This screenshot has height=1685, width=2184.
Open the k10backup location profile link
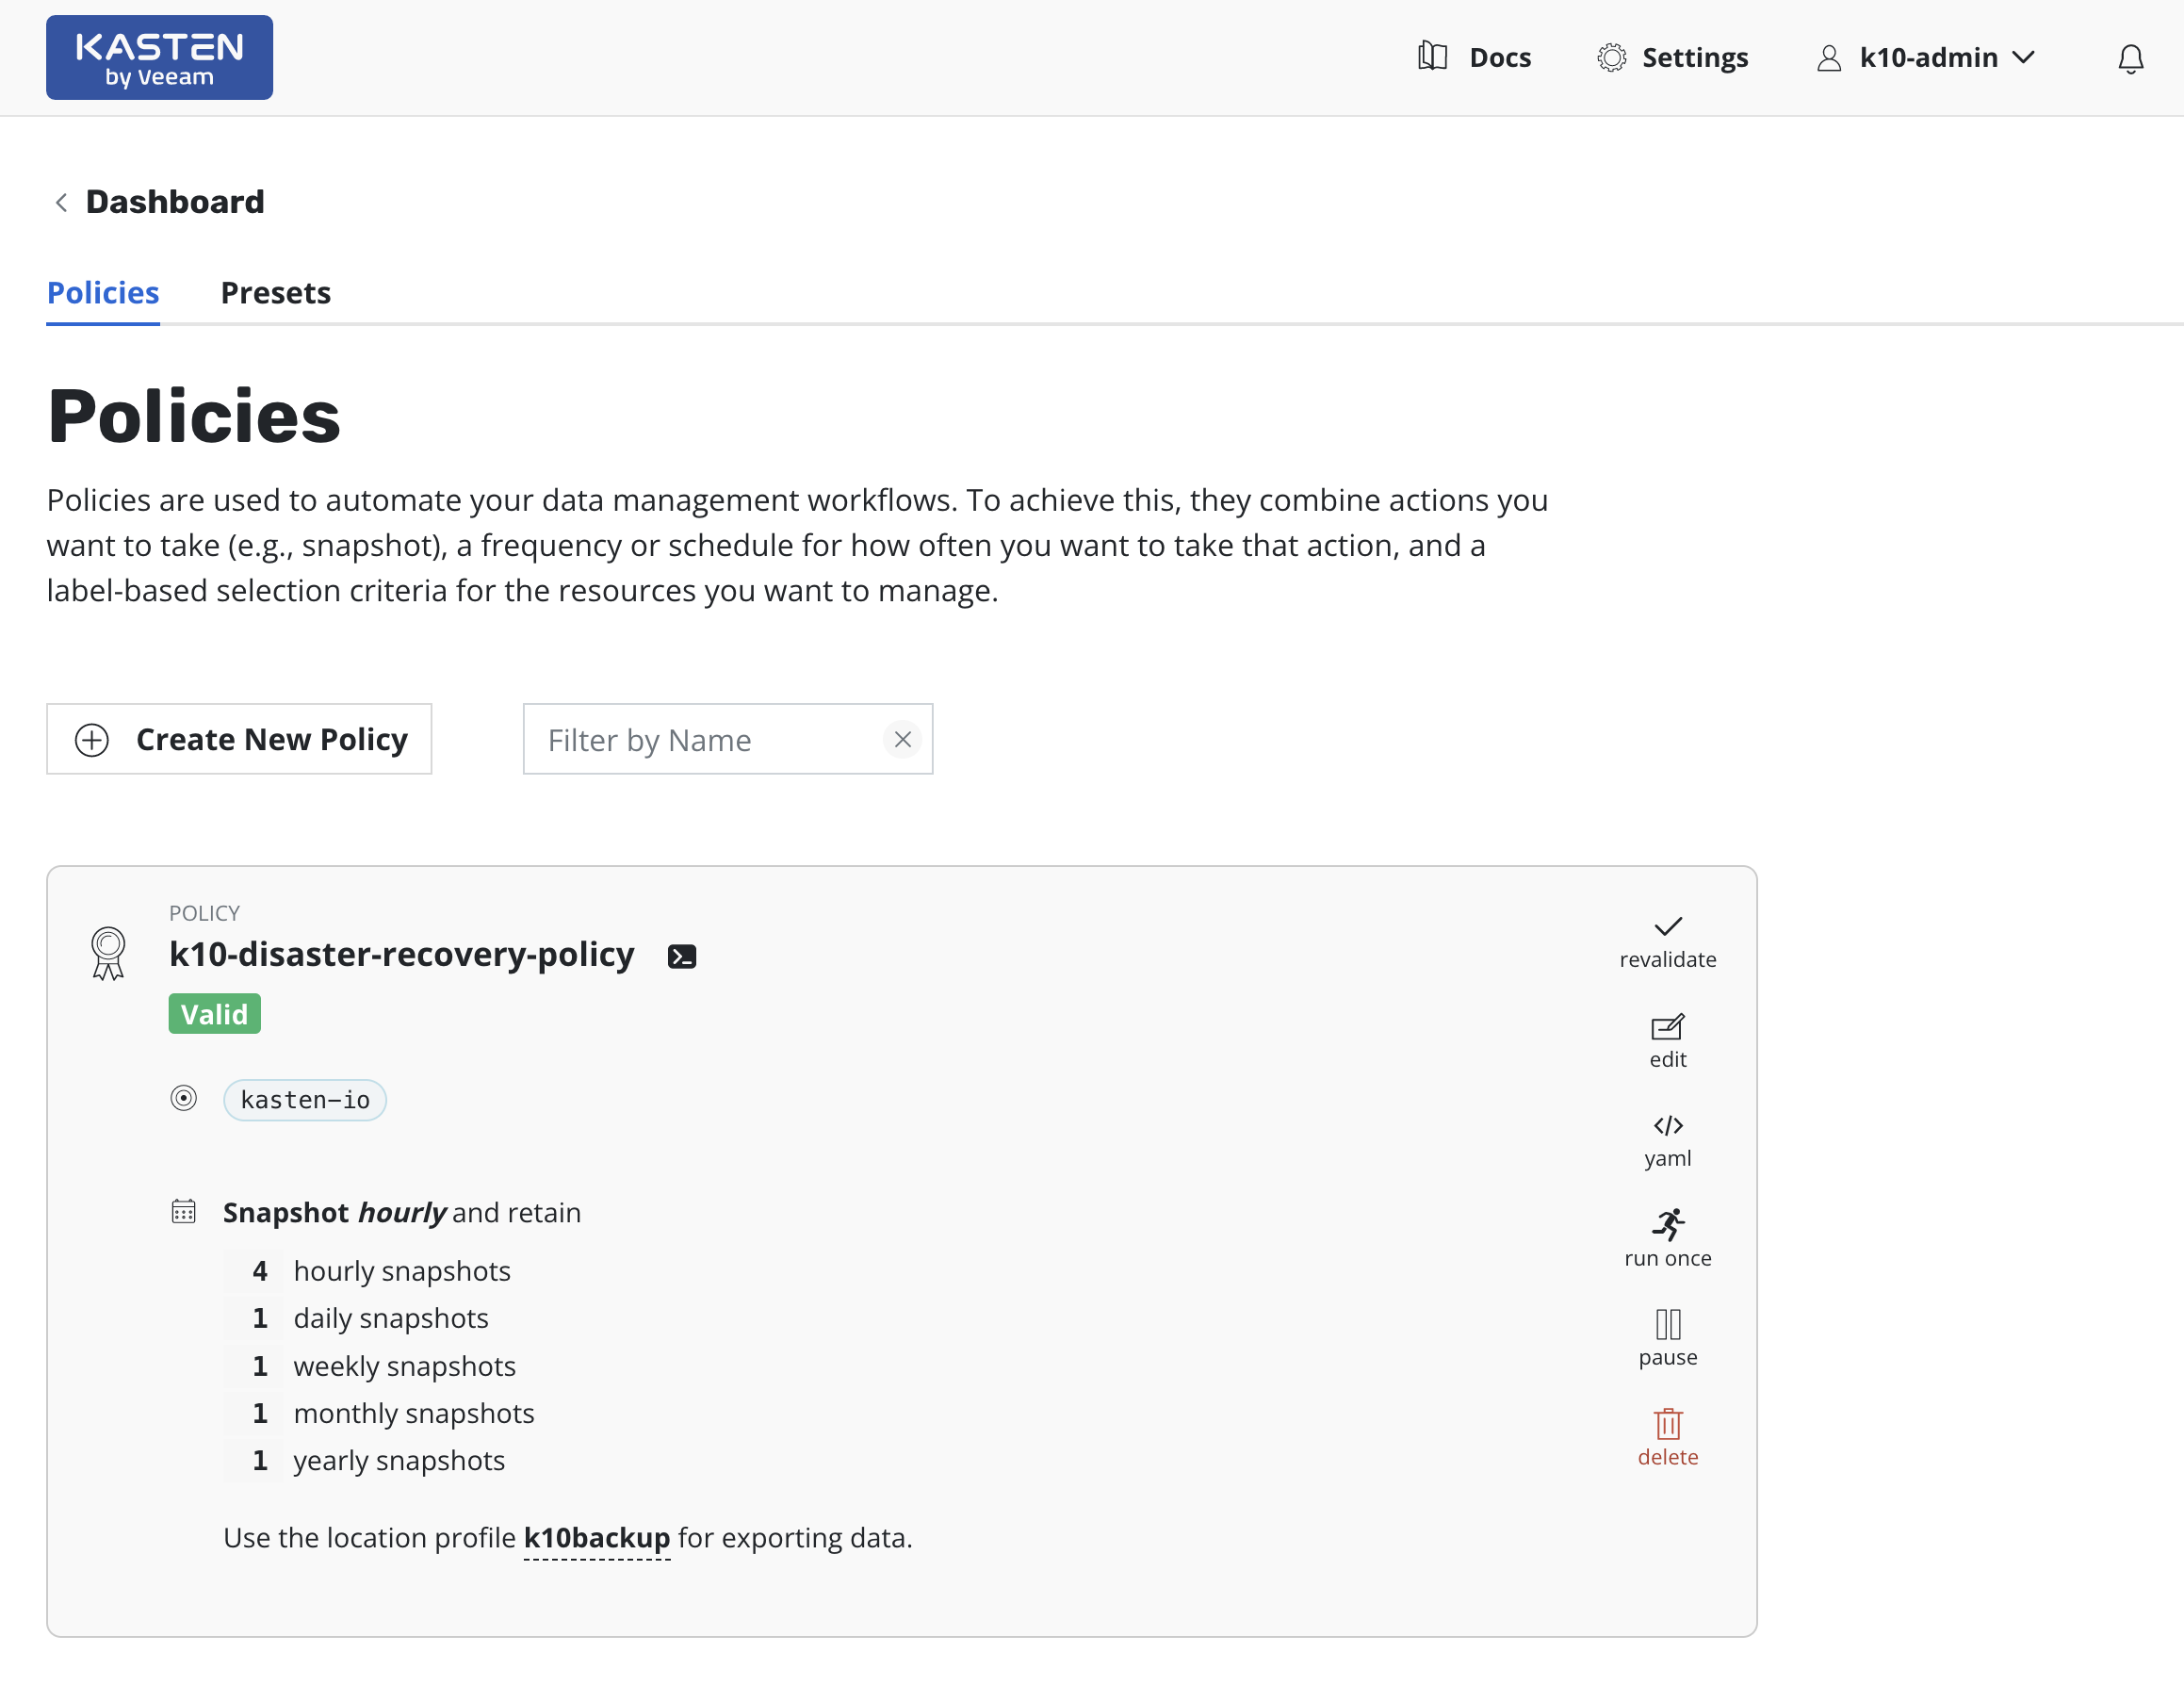coord(596,1537)
